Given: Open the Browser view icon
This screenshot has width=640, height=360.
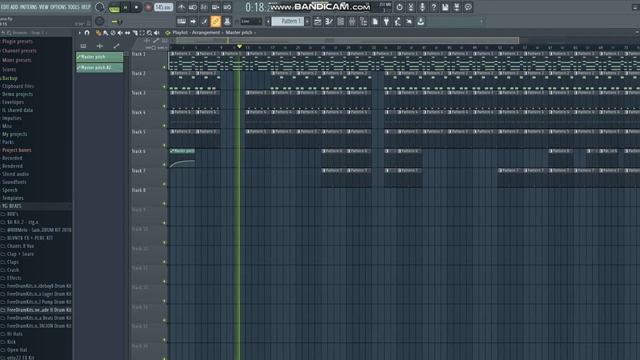Looking at the screenshot, I should (363, 21).
